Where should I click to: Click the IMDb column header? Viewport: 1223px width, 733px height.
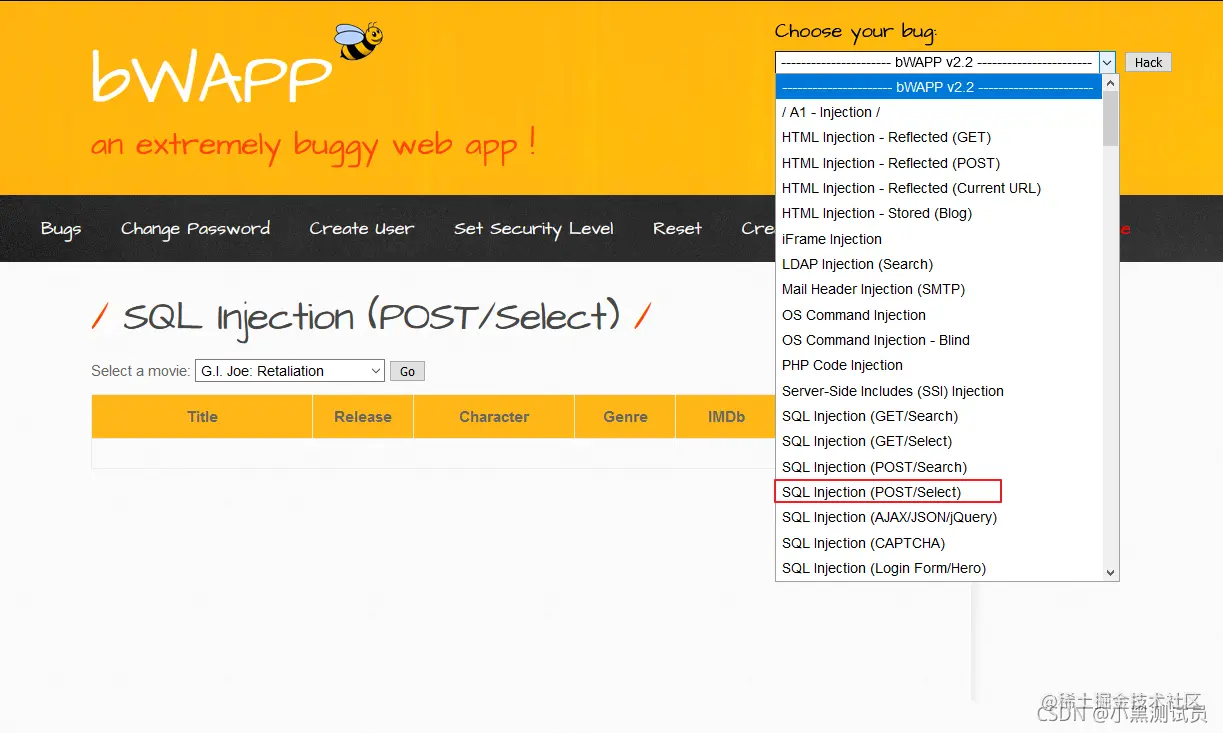[726, 417]
